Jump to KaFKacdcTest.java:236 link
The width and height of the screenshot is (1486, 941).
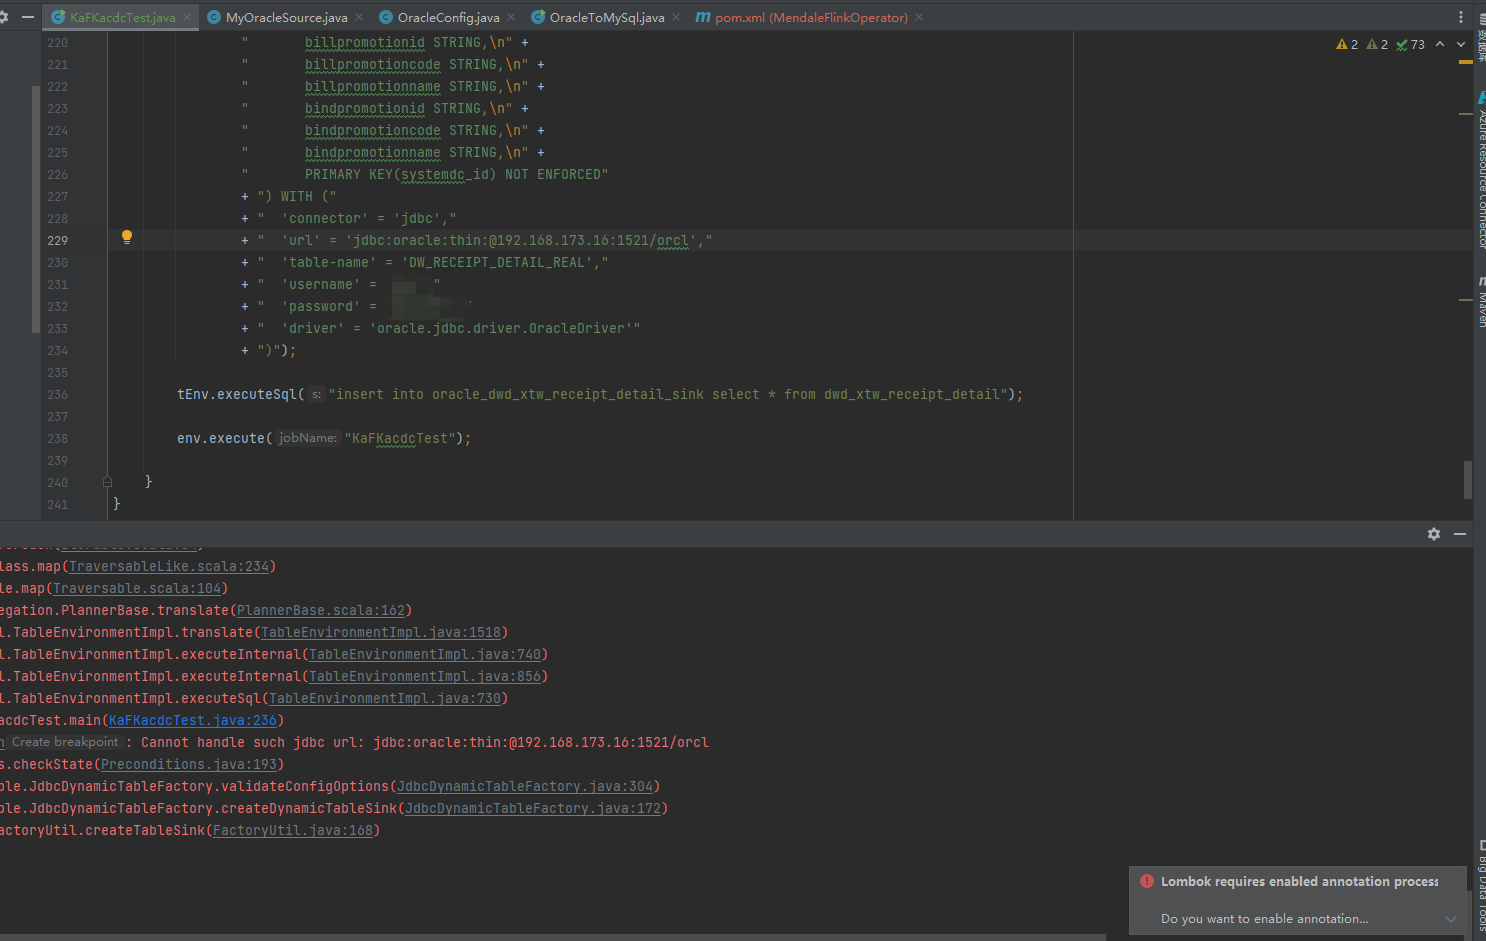point(193,720)
